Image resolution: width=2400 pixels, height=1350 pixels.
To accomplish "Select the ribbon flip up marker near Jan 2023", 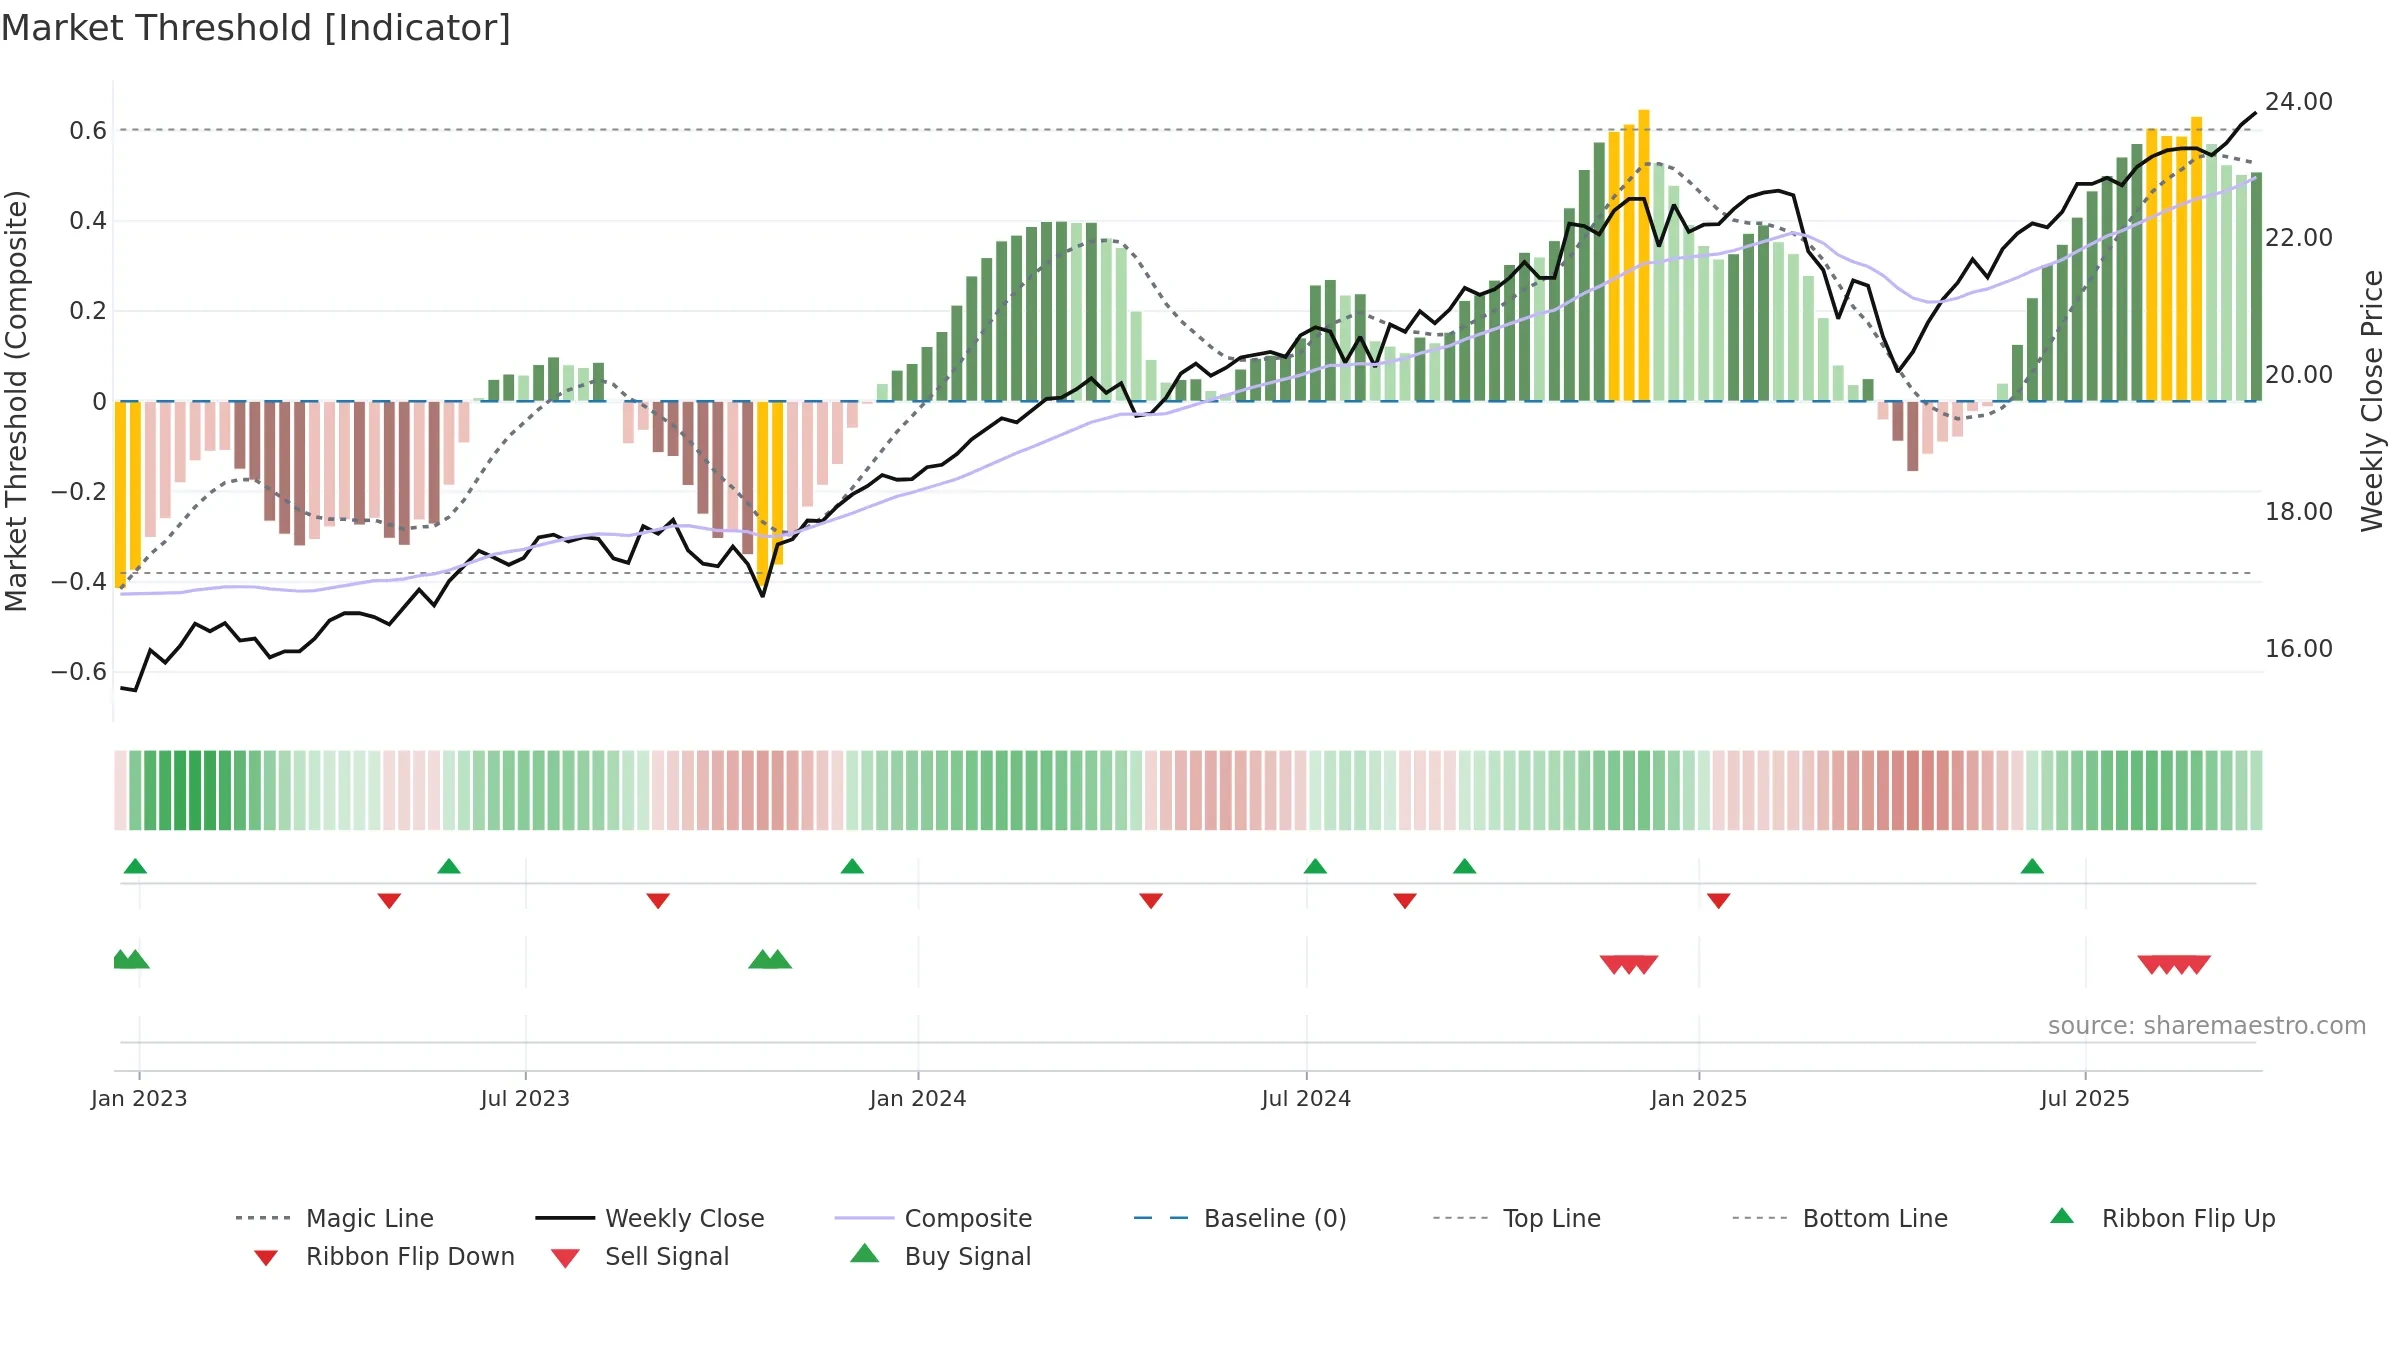I will tap(135, 866).
